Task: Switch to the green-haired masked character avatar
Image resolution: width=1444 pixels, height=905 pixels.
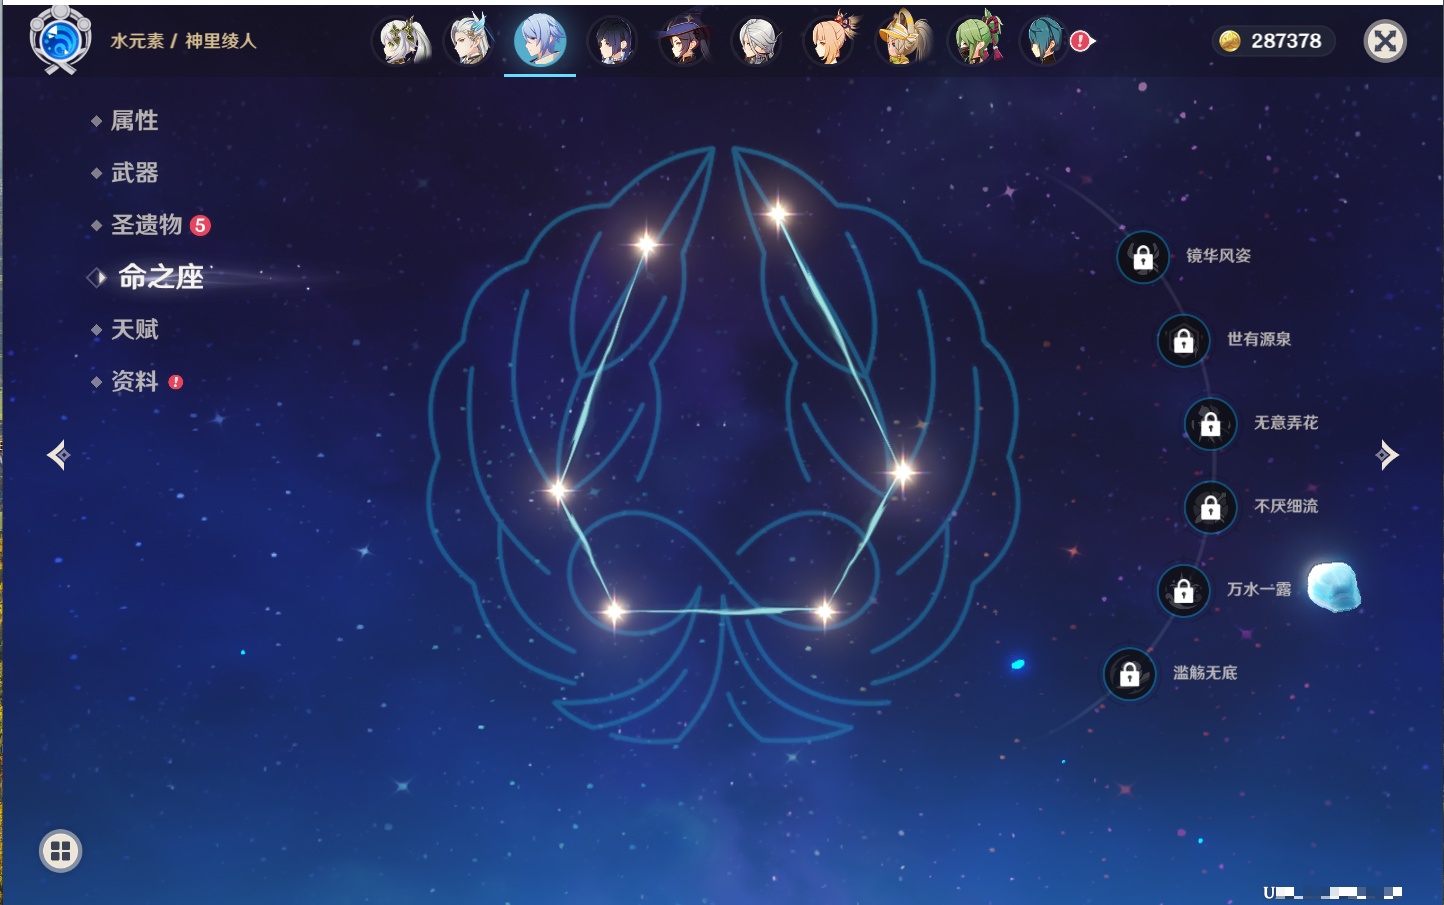Action: [976, 41]
